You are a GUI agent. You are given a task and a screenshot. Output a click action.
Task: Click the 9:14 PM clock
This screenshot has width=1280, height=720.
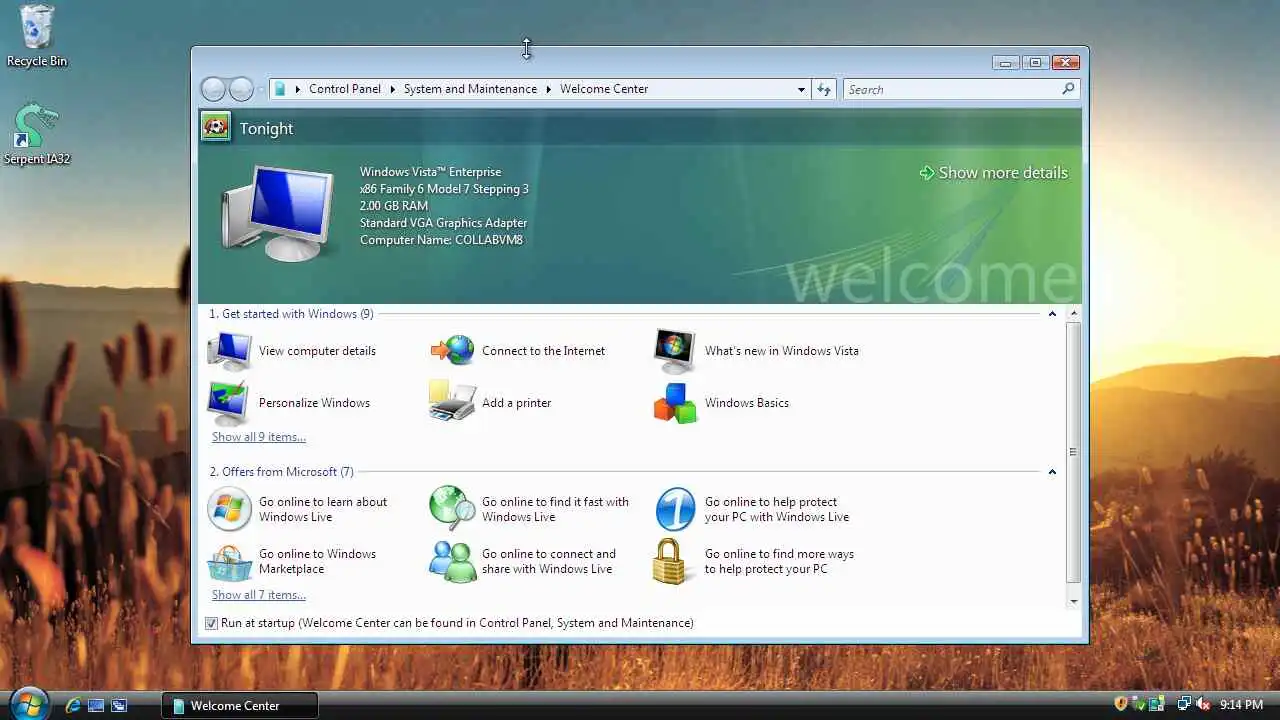[1242, 705]
